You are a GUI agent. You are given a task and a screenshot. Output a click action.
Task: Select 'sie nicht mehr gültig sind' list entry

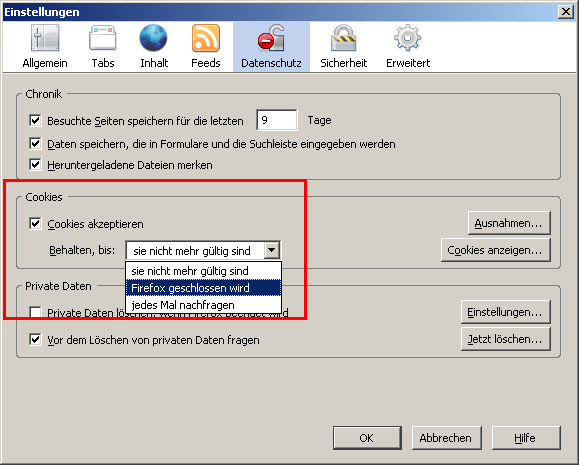tap(203, 271)
